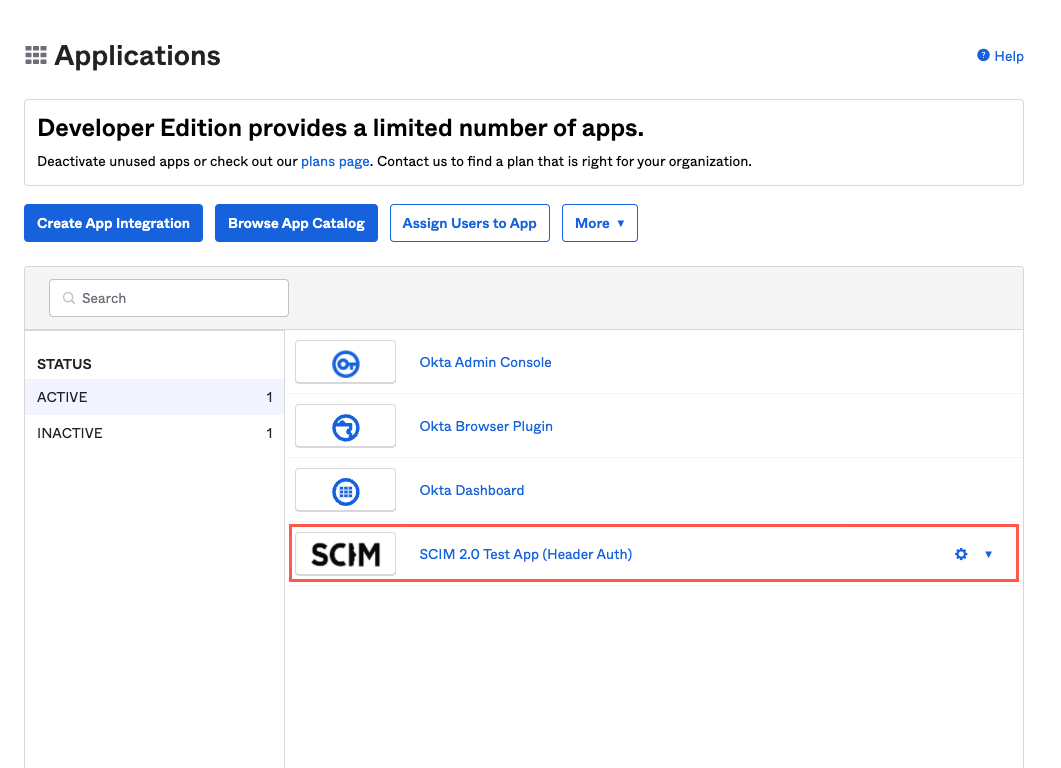
Task: Open the Help menu link
Action: (1009, 56)
